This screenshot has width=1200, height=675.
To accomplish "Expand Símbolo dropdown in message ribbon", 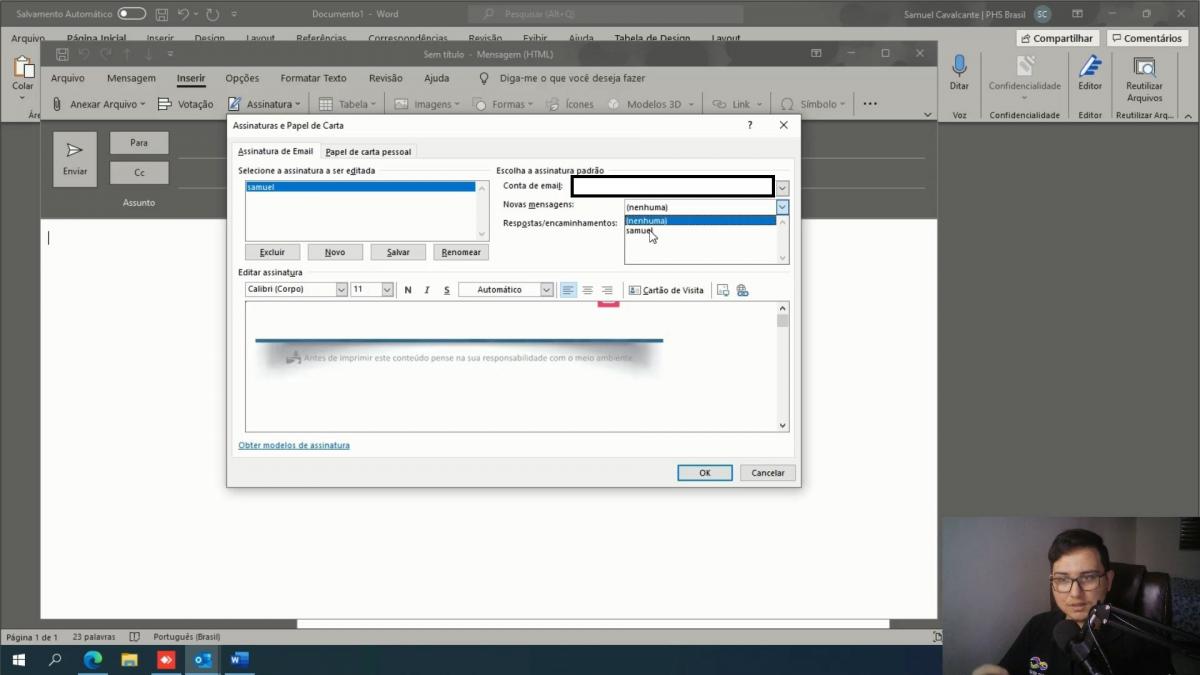I will [x=842, y=104].
